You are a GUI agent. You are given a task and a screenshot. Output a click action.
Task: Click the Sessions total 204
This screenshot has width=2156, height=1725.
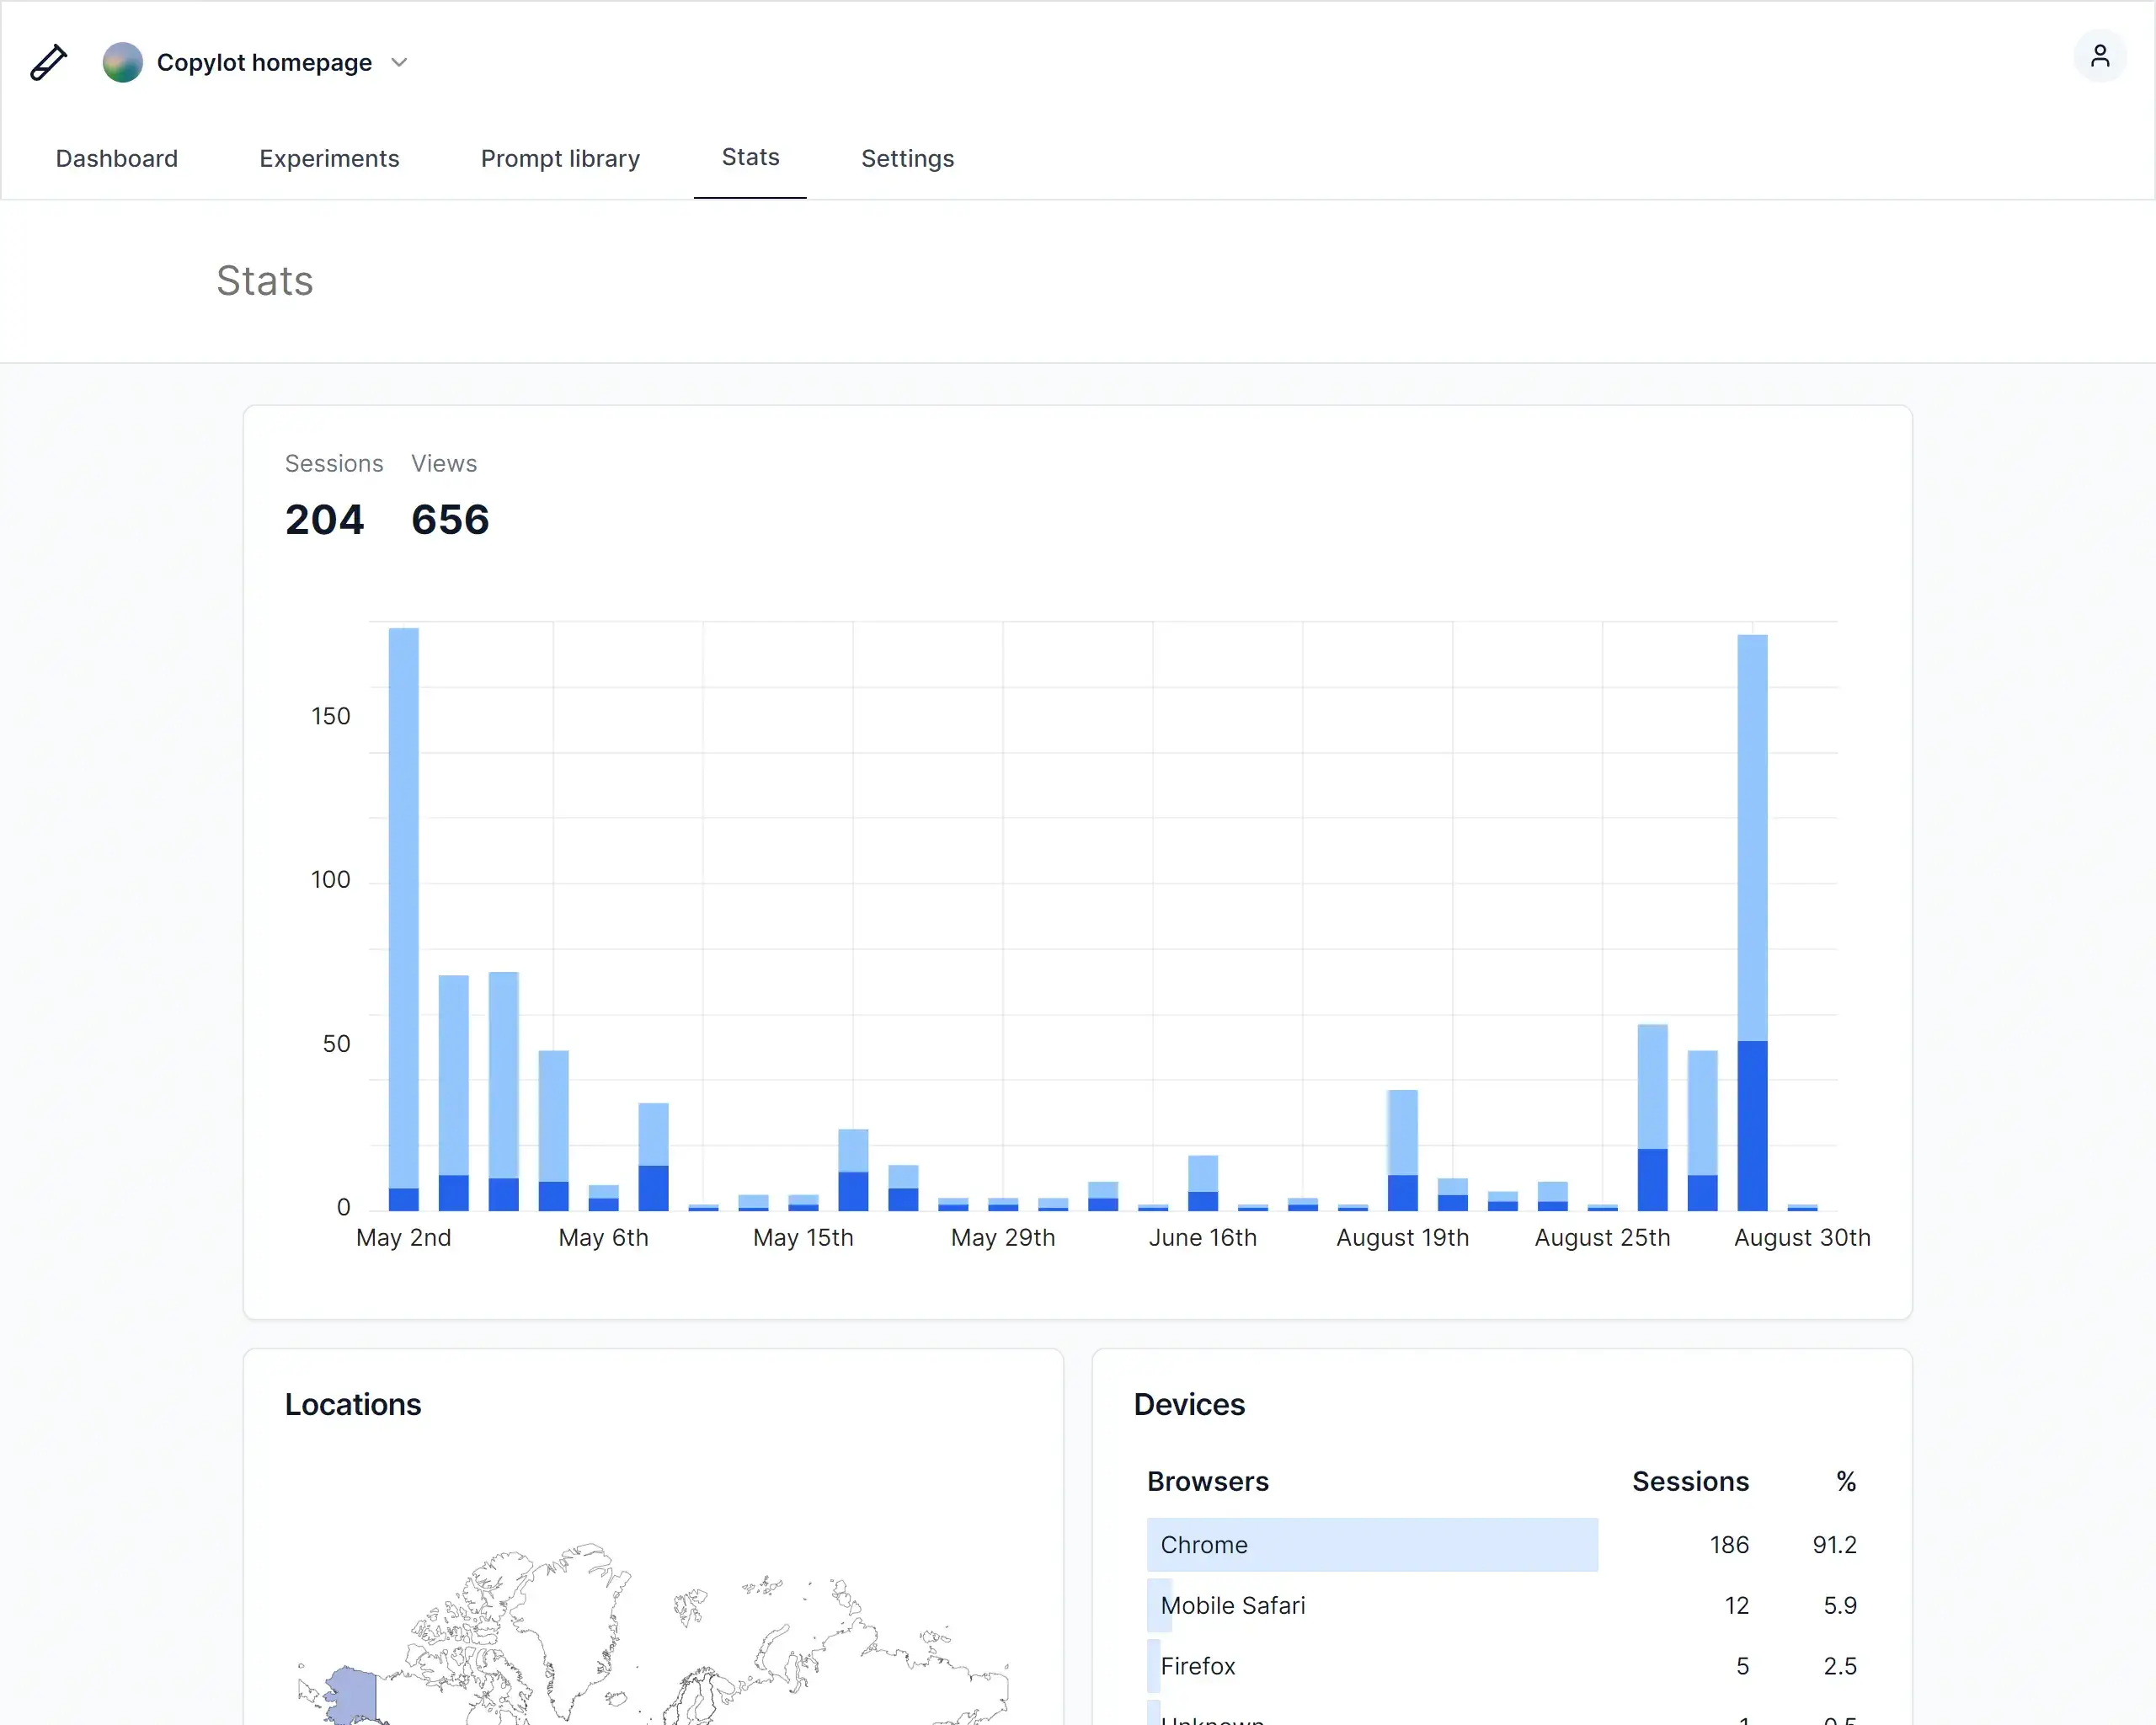point(324,519)
